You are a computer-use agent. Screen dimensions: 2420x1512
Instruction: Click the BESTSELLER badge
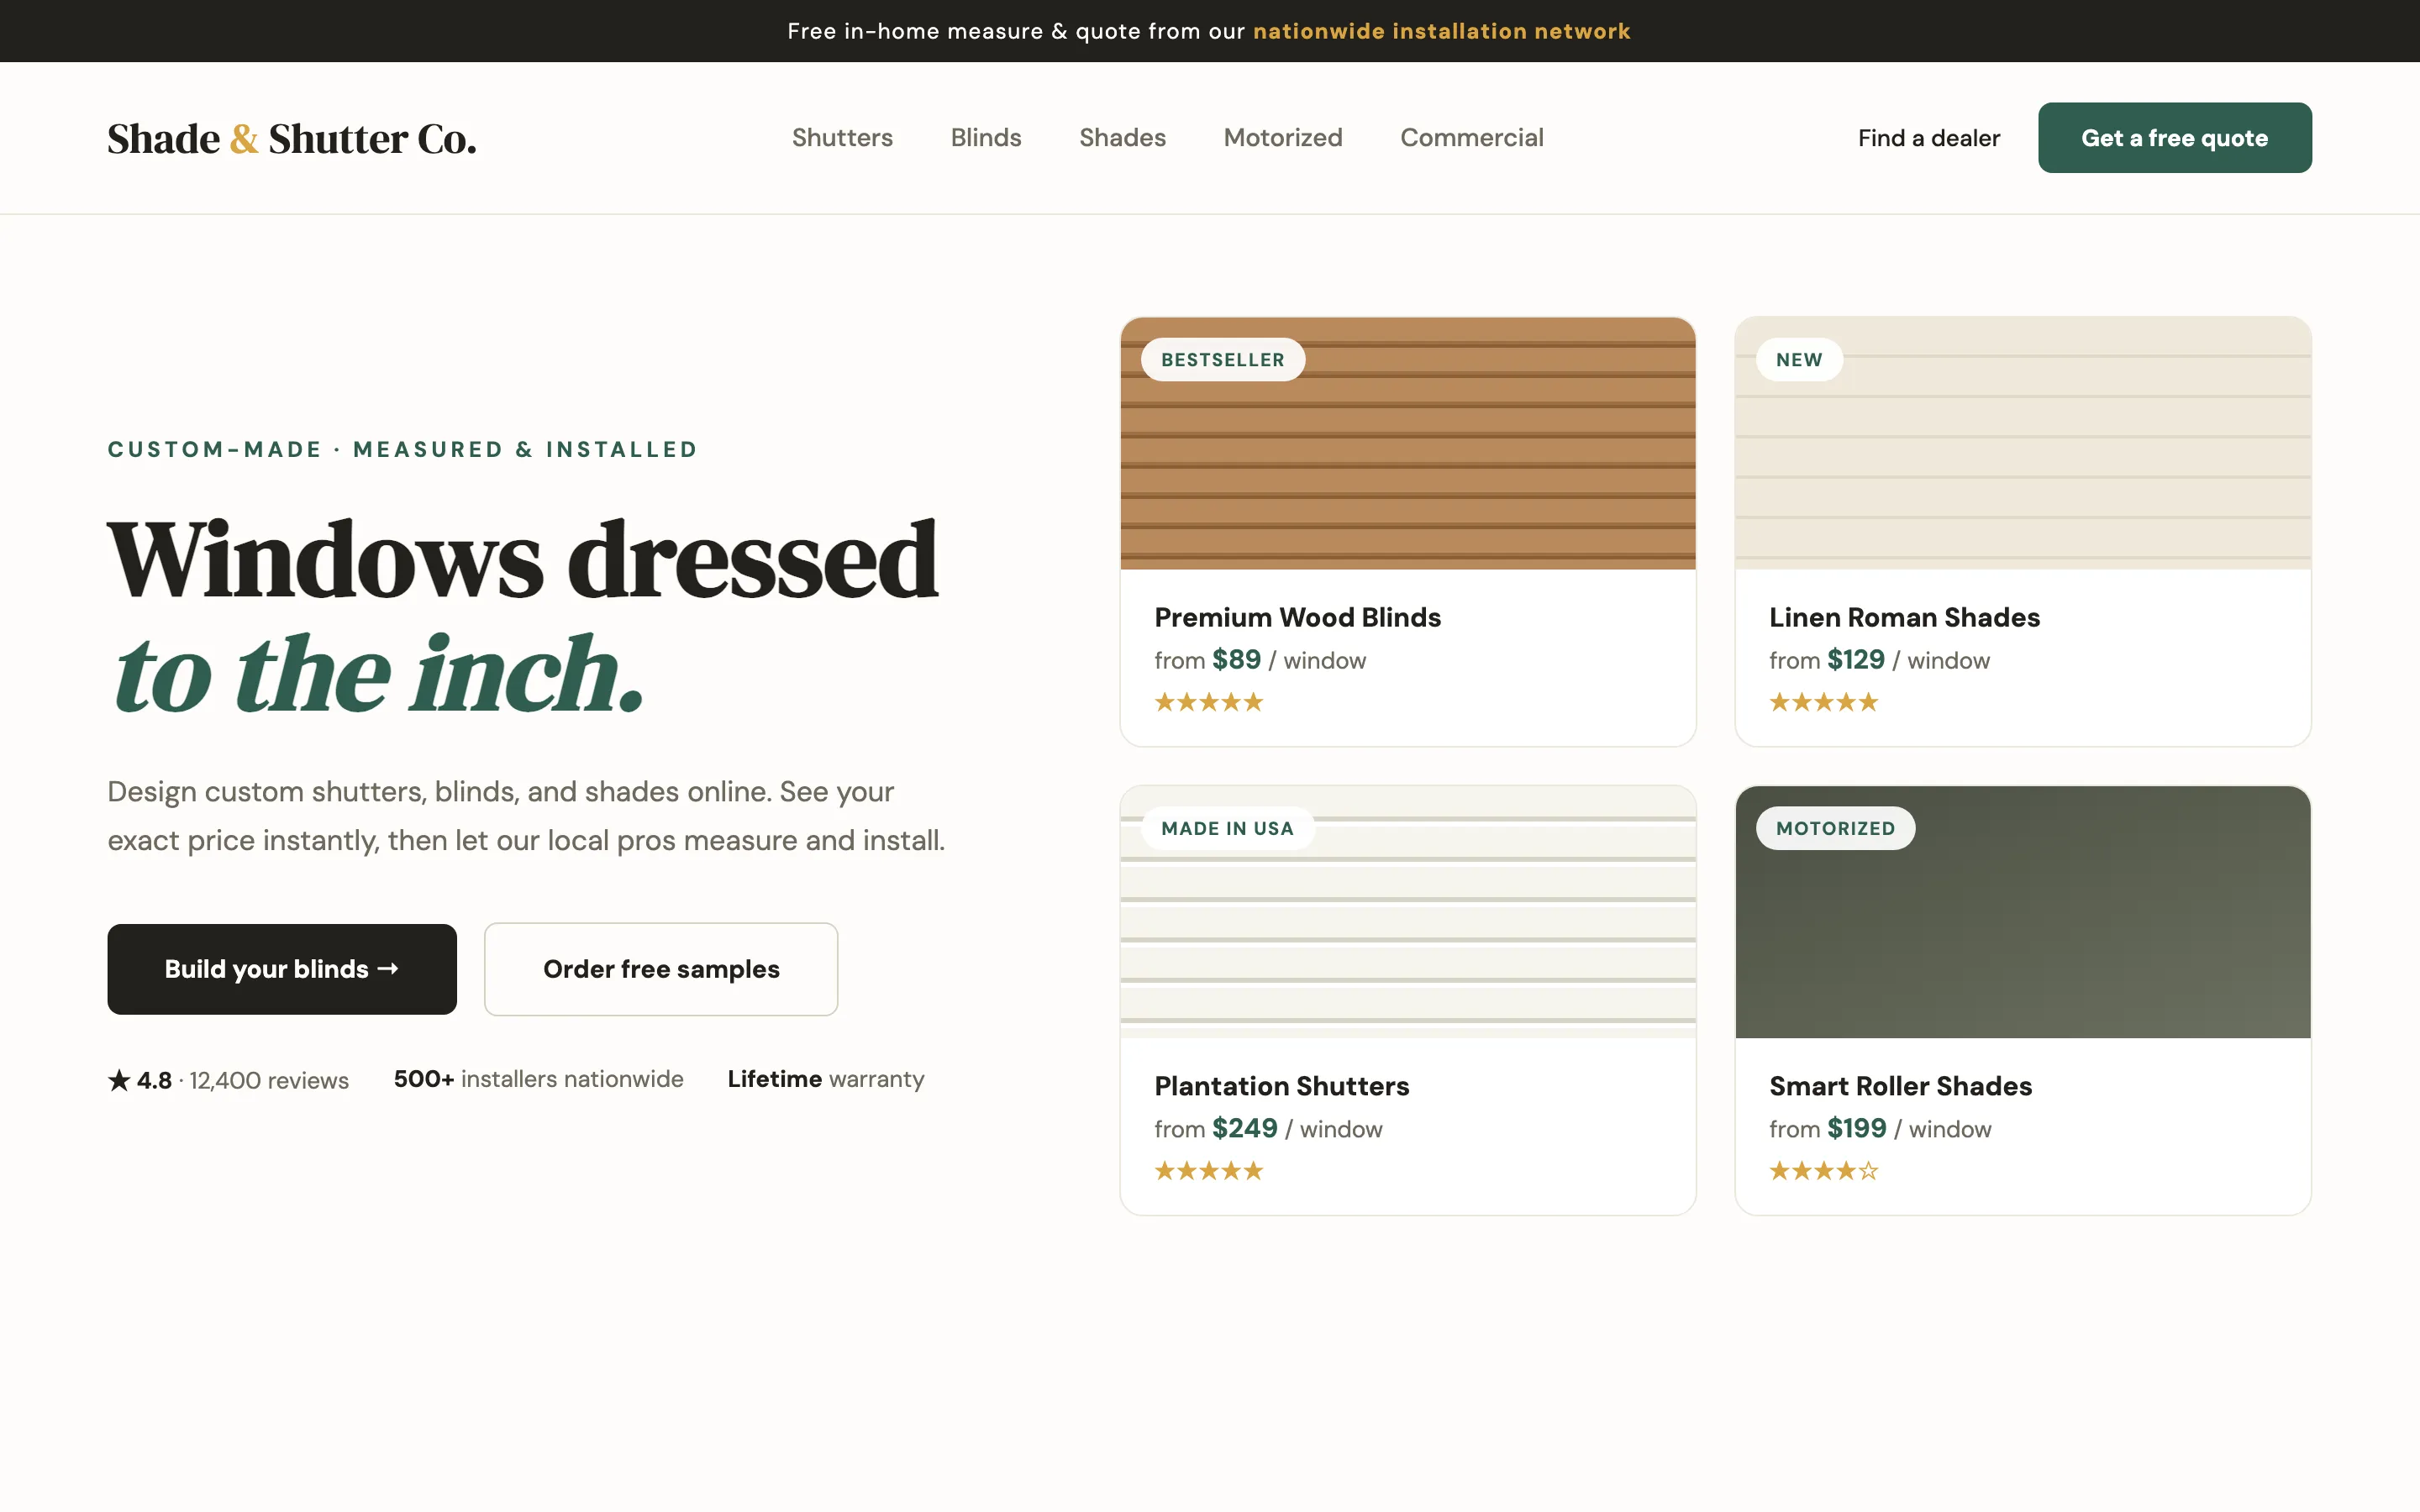[x=1223, y=360]
